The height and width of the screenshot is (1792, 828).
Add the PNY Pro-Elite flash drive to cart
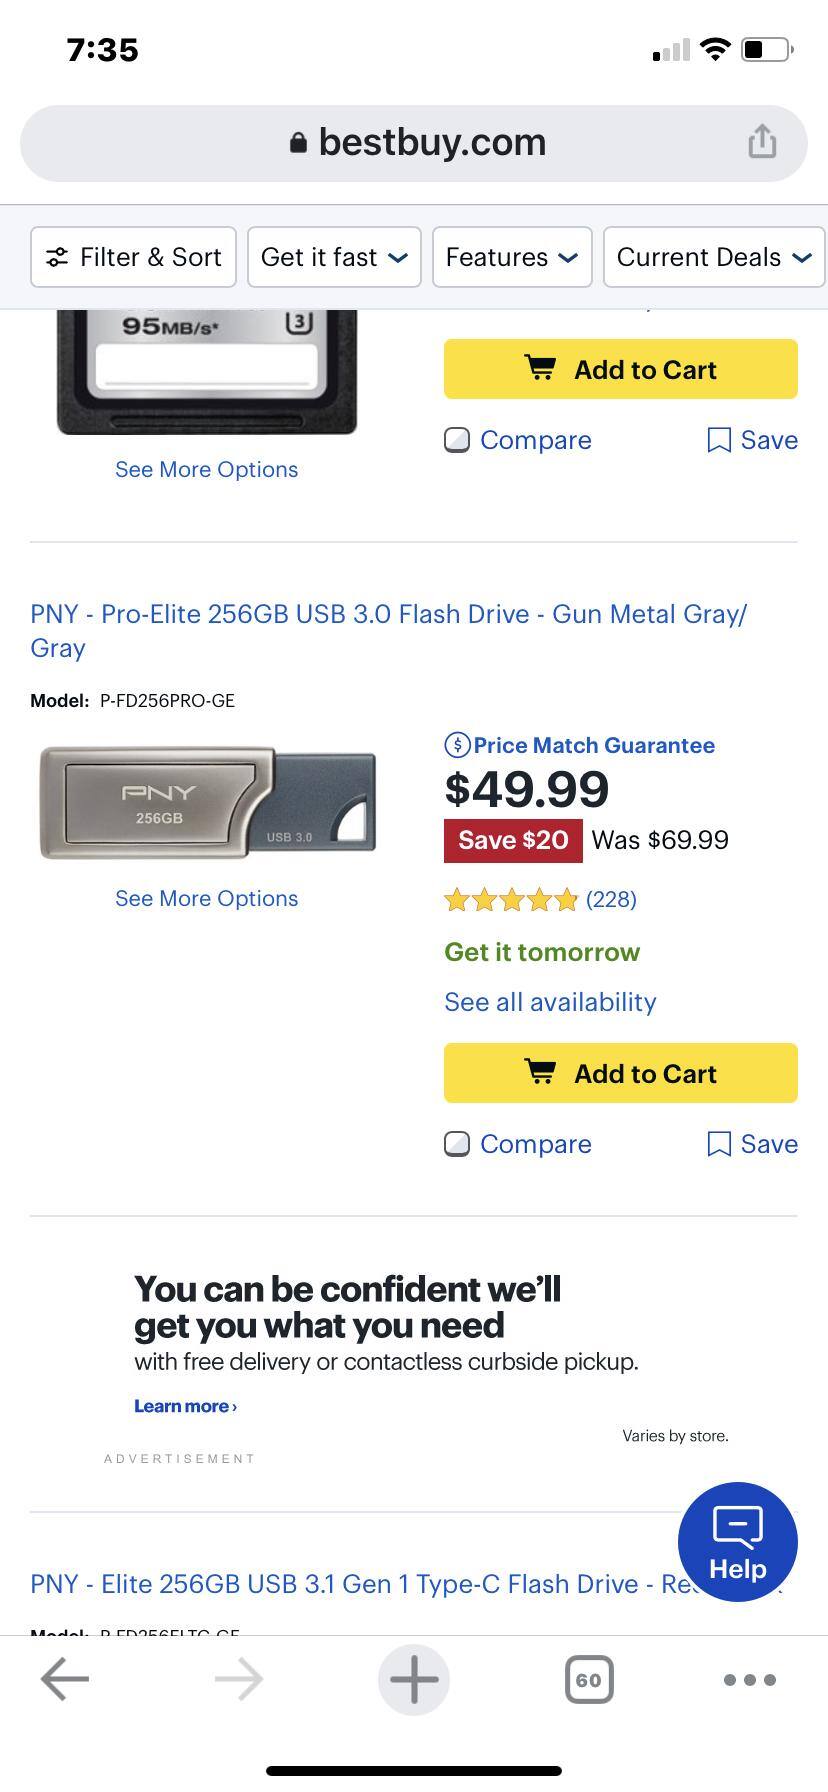pyautogui.click(x=620, y=1072)
